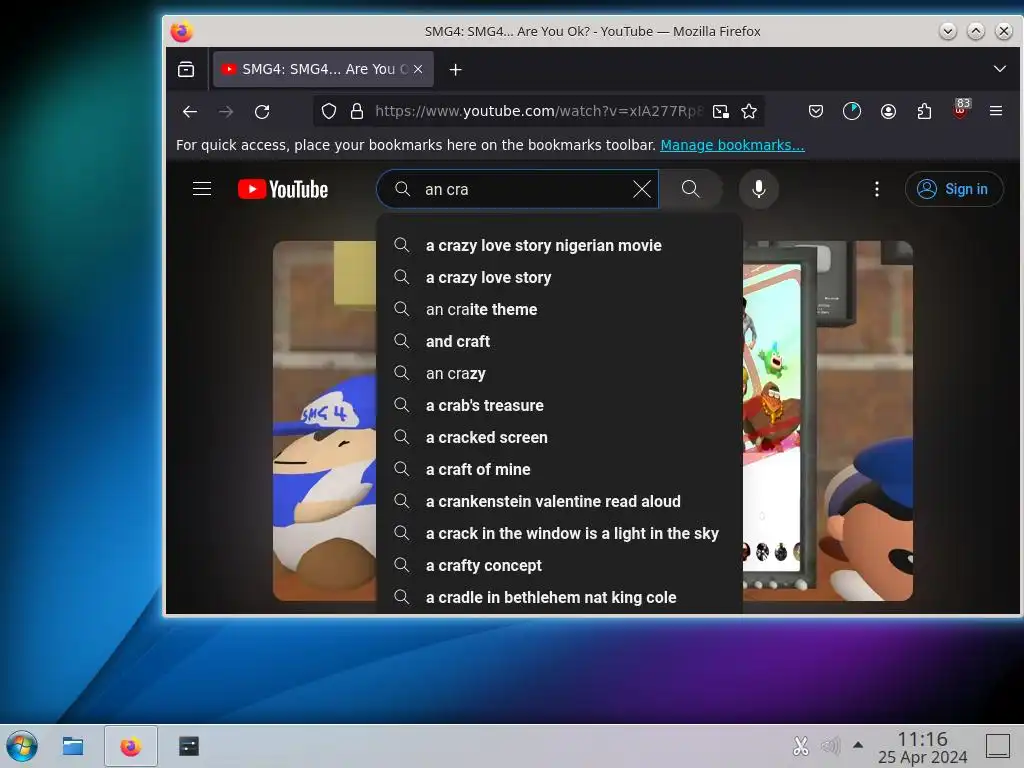Click the Firefox address bar URL
Viewport: 1024px width, 768px height.
click(x=539, y=112)
